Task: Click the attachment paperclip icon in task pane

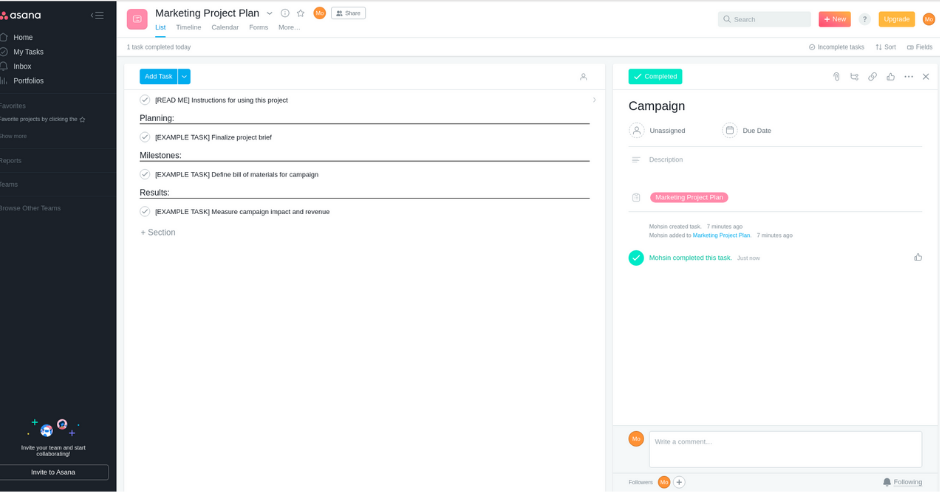Action: tap(836, 77)
